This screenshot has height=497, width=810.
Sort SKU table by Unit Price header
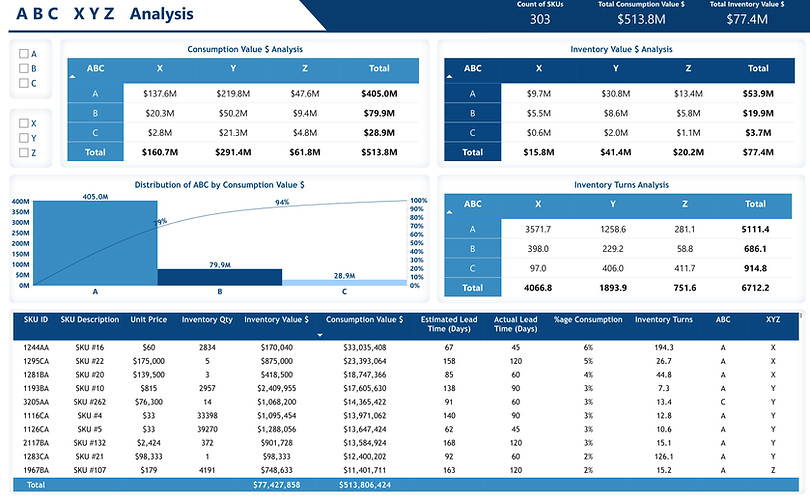(148, 319)
